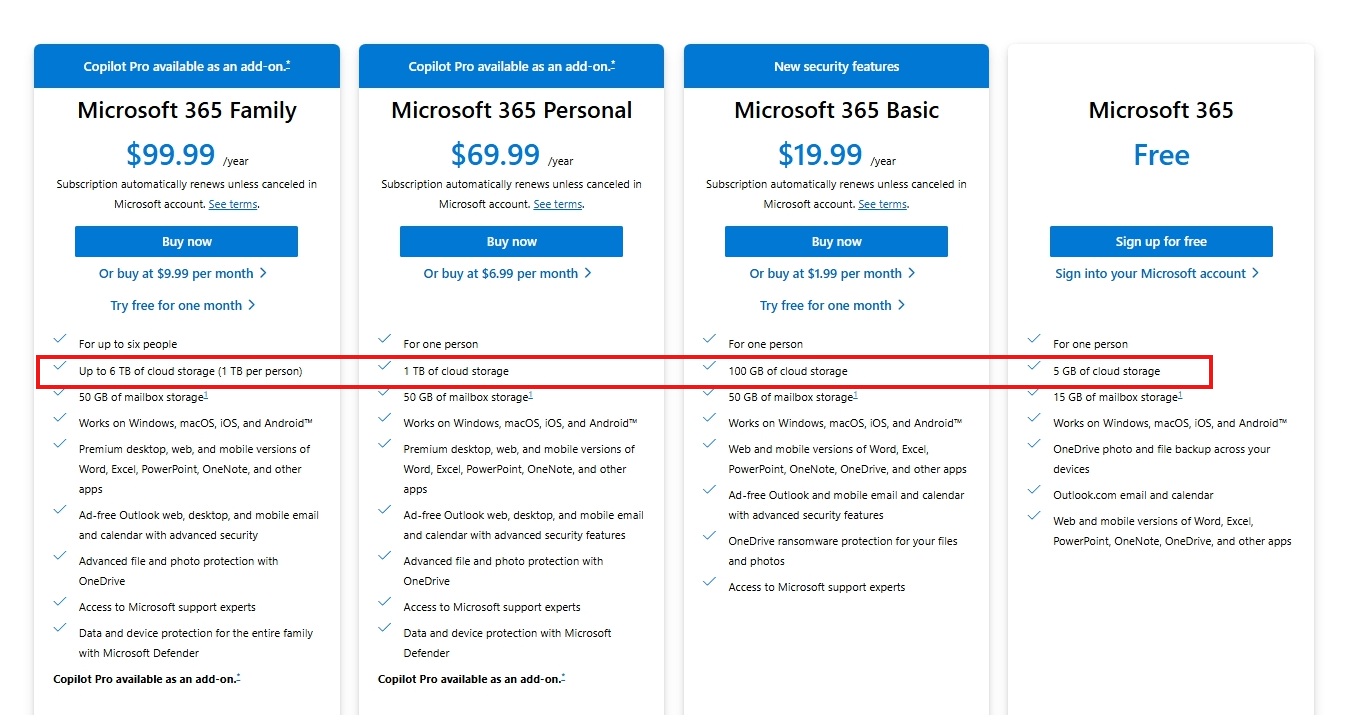This screenshot has height=715, width=1361.
Task: Click the Sign up for free button
Action: (x=1161, y=241)
